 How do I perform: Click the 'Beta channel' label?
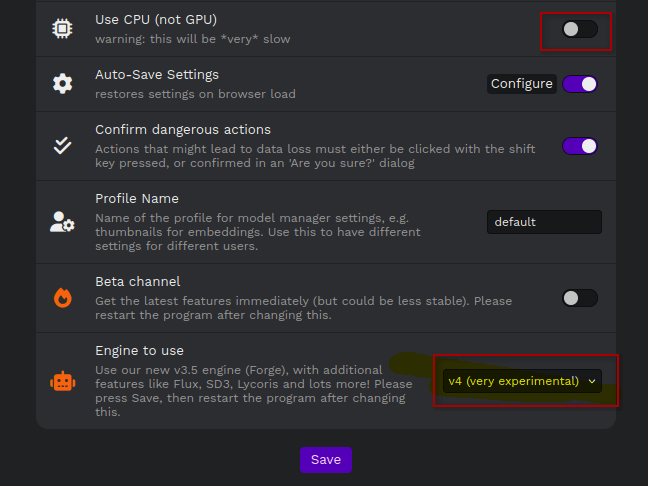(138, 282)
